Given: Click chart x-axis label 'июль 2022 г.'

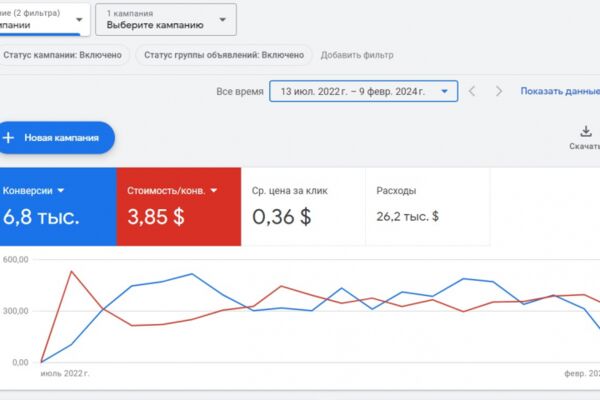Looking at the screenshot, I should pos(65,373).
